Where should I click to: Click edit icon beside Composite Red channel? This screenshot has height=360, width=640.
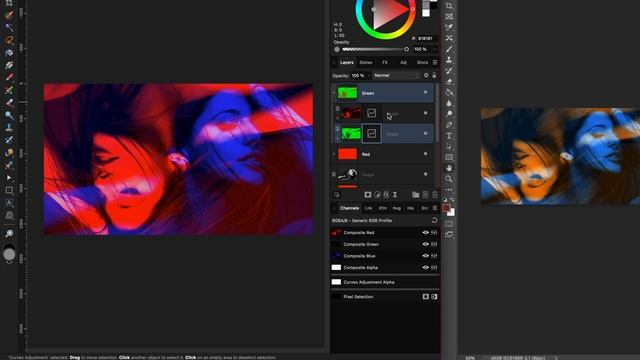click(x=434, y=233)
